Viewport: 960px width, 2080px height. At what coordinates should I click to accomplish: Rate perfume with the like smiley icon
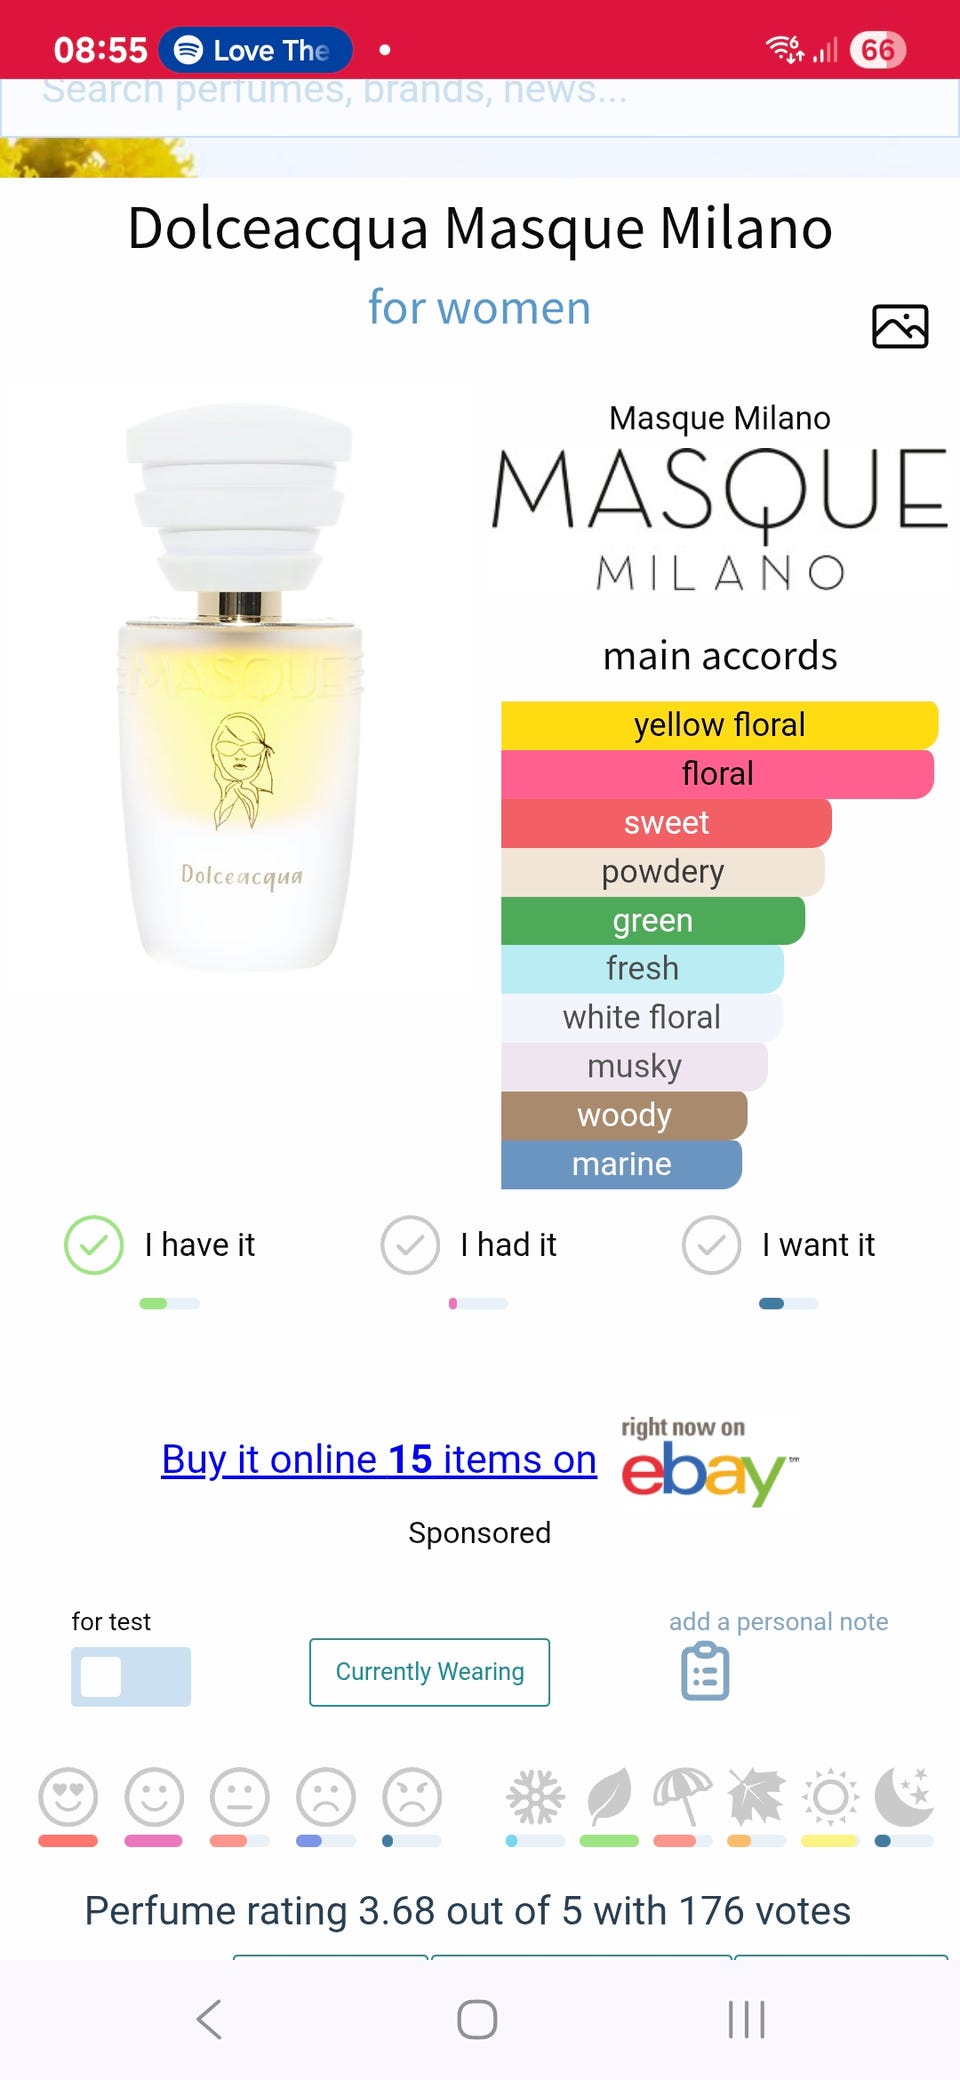(154, 1797)
